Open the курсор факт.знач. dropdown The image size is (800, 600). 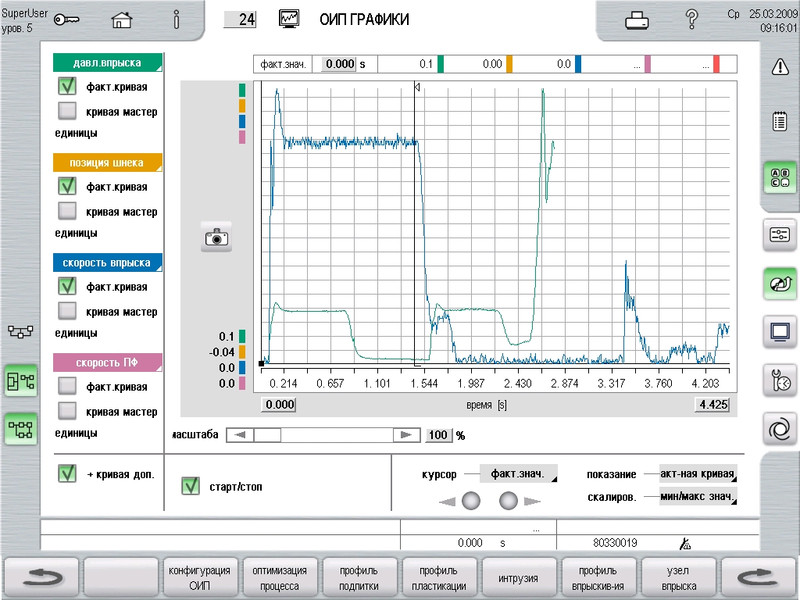[518, 474]
